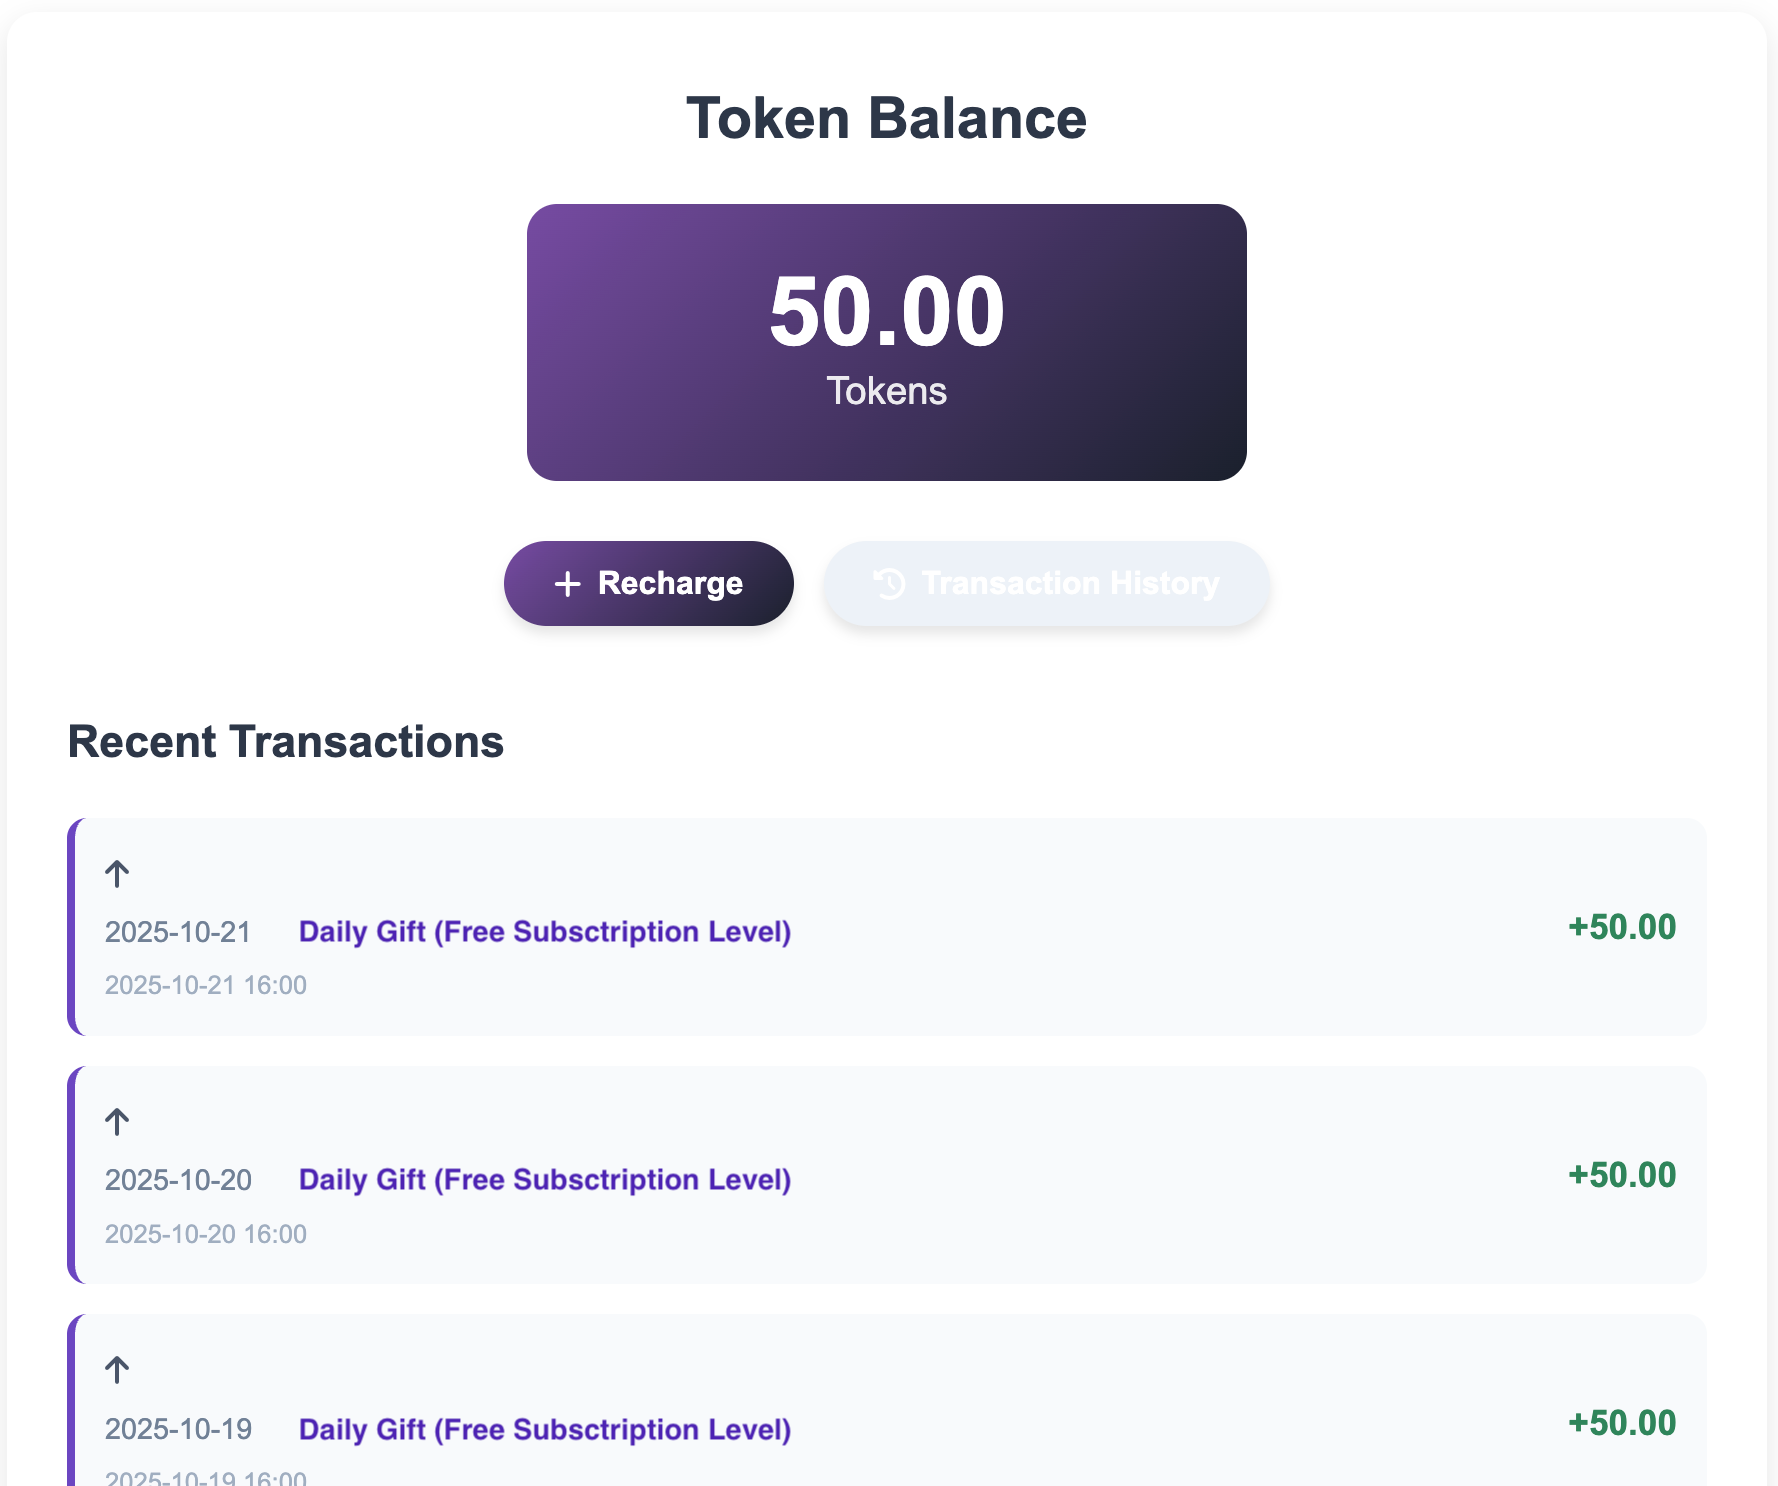
Task: Open Transaction History
Action: pyautogui.click(x=1046, y=584)
